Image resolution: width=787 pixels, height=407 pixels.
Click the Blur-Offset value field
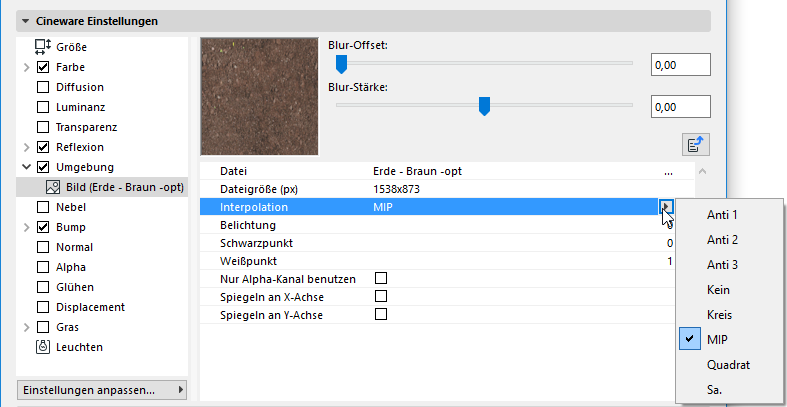click(681, 65)
